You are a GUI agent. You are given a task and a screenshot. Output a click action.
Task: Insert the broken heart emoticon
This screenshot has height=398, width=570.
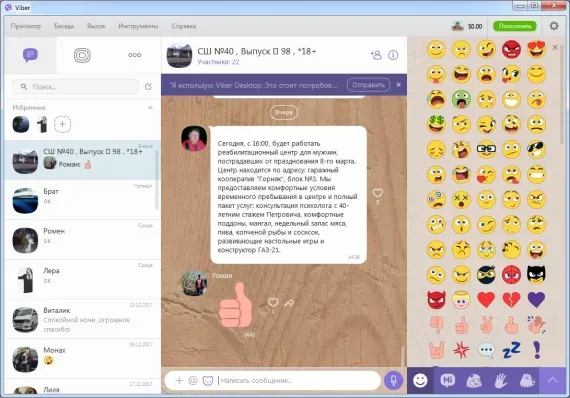[x=511, y=299]
